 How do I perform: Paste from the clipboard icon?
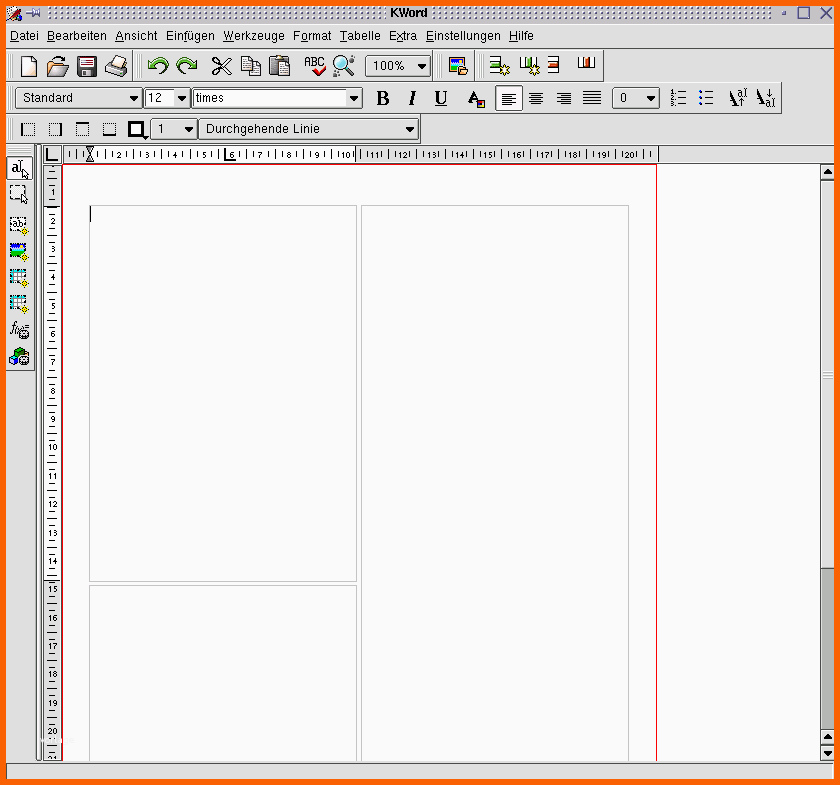coord(279,66)
